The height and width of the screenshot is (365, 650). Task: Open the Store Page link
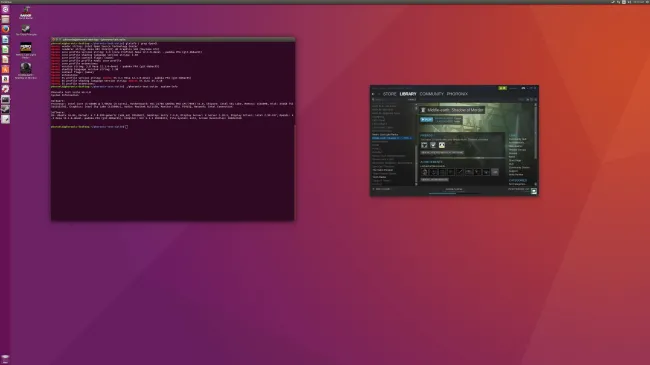coord(515,161)
